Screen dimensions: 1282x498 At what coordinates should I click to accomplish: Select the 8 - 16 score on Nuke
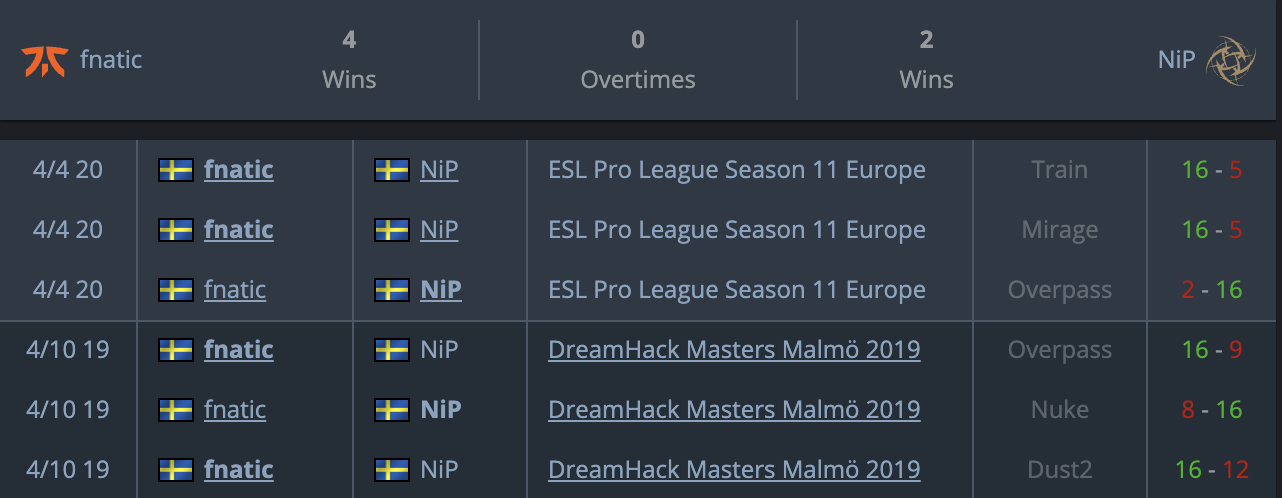(1211, 410)
